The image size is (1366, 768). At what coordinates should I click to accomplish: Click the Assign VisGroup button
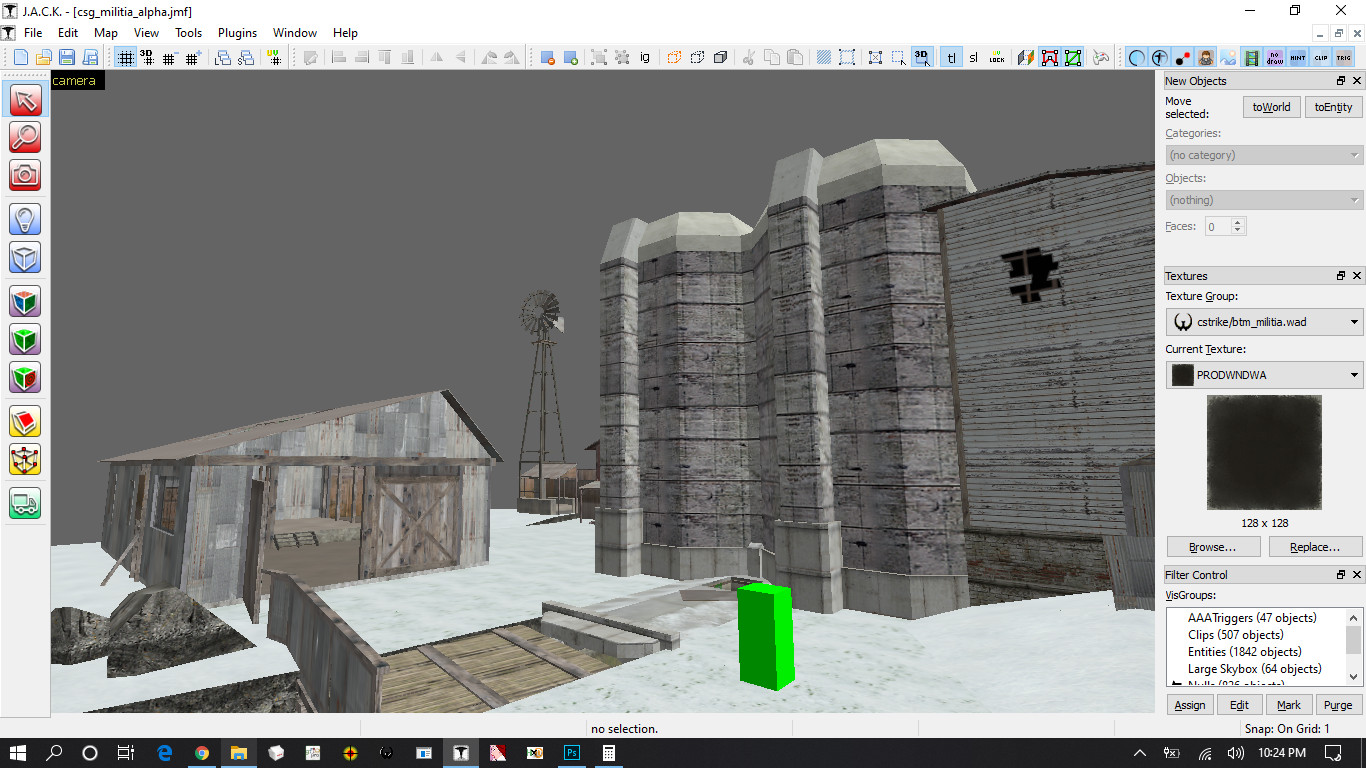point(1190,705)
